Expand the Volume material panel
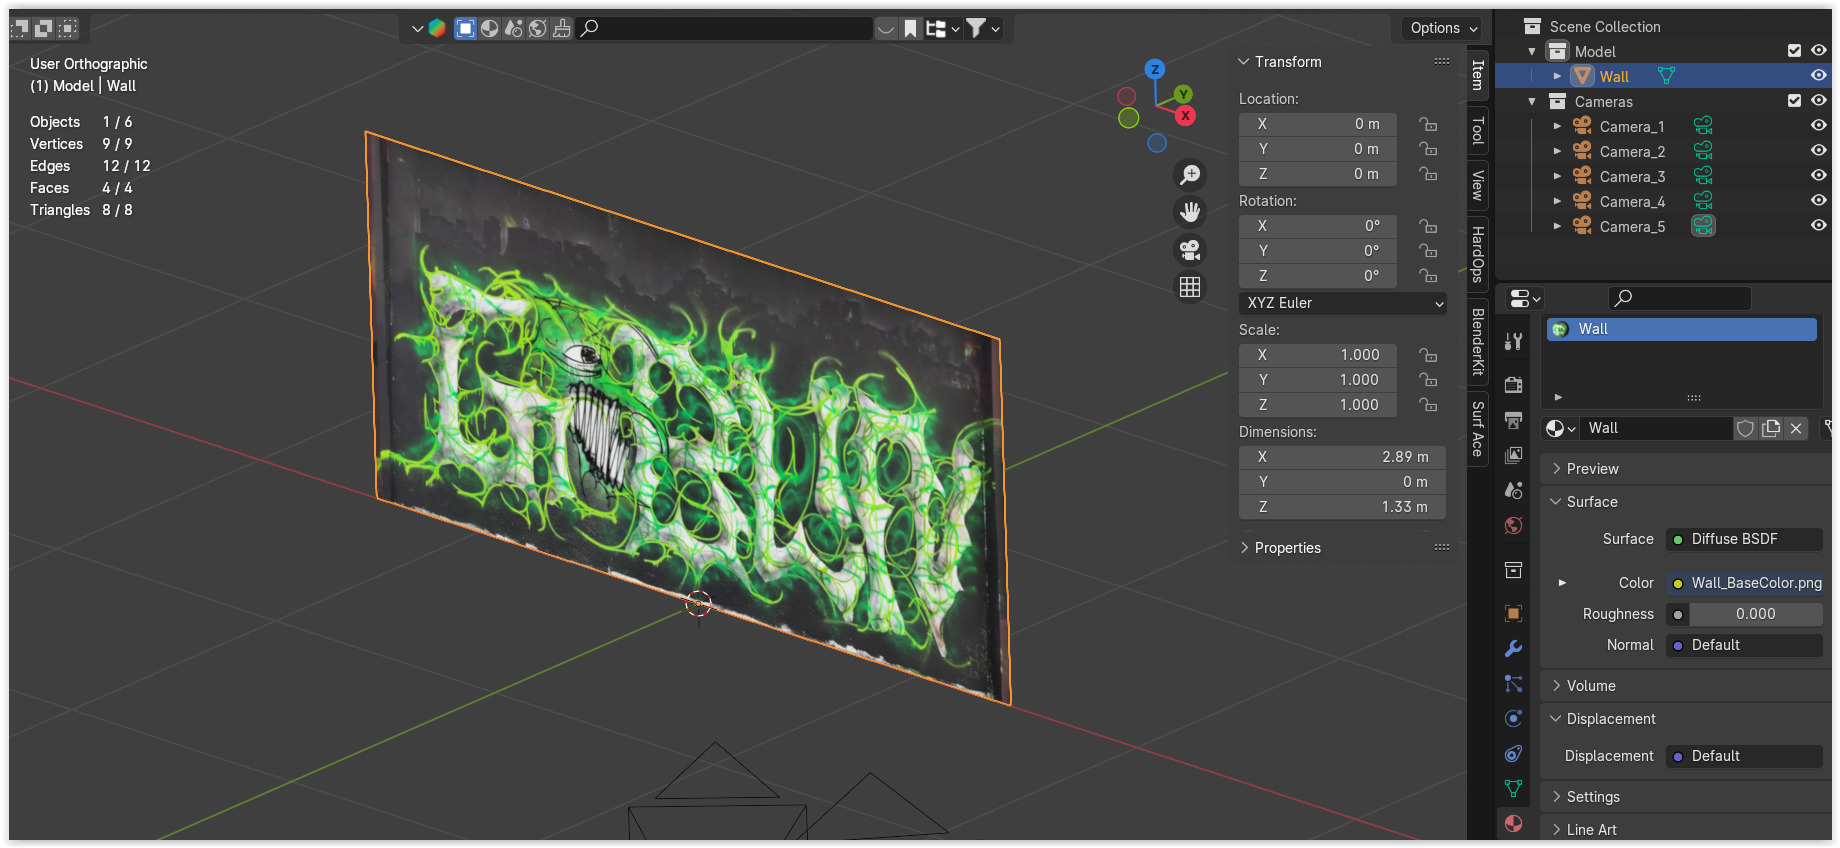This screenshot has width=1840, height=848. coord(1557,686)
